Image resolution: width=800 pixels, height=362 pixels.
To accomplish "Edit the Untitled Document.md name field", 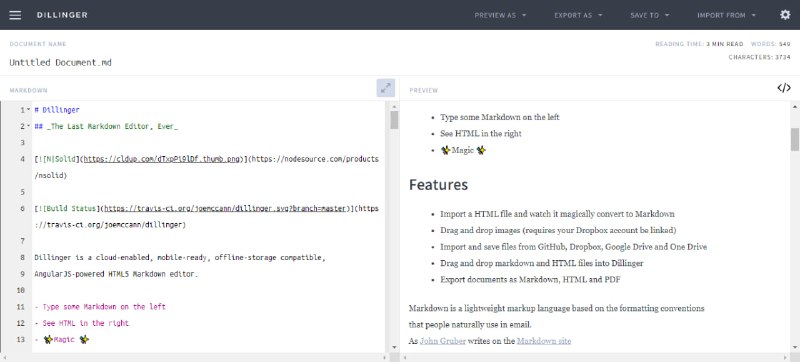I will 60,63.
